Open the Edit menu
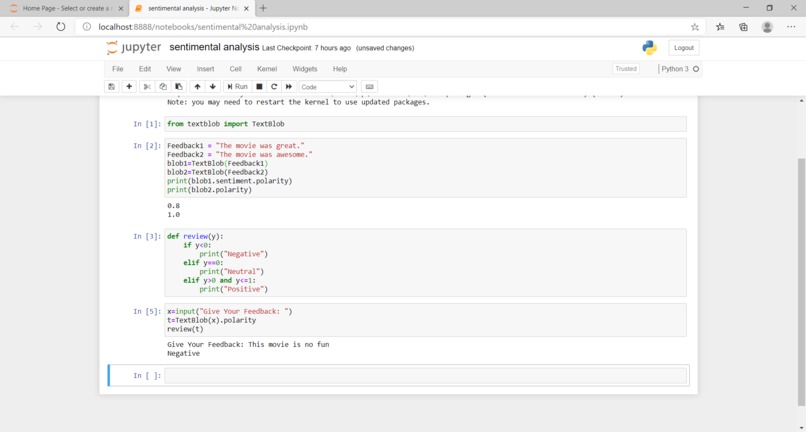The image size is (806, 432). (x=145, y=69)
